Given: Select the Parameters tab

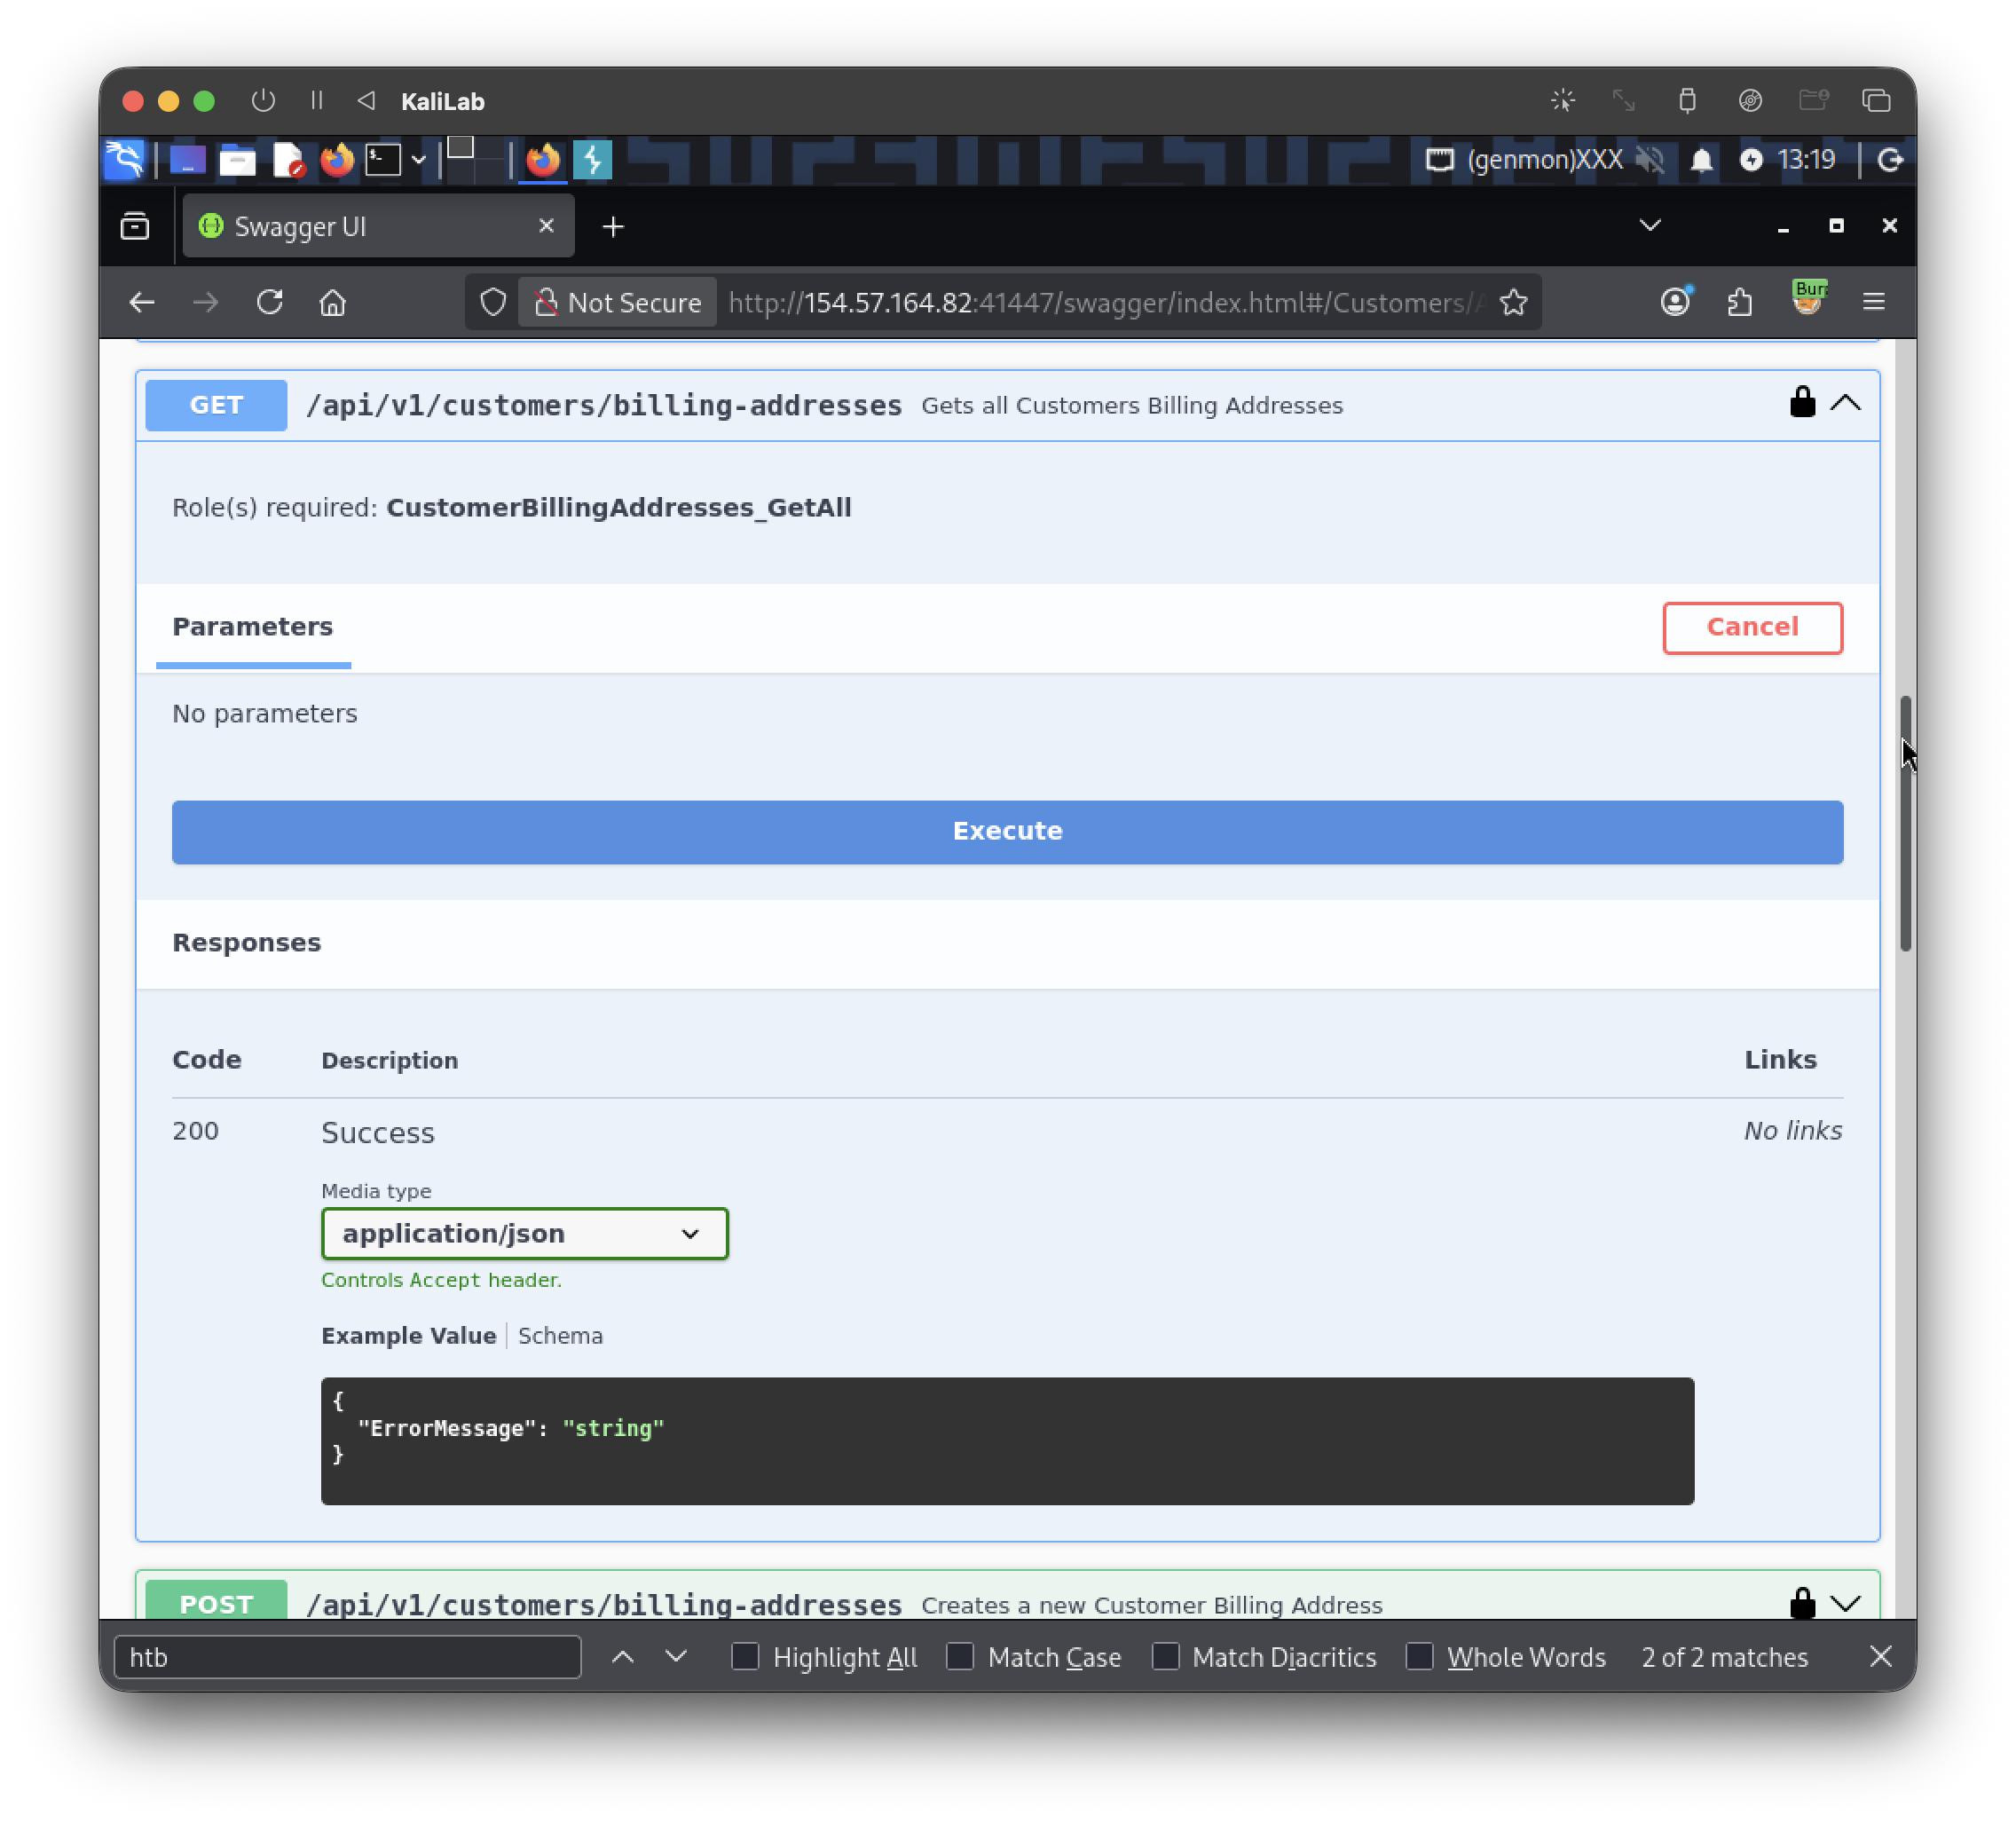Looking at the screenshot, I should (x=253, y=626).
